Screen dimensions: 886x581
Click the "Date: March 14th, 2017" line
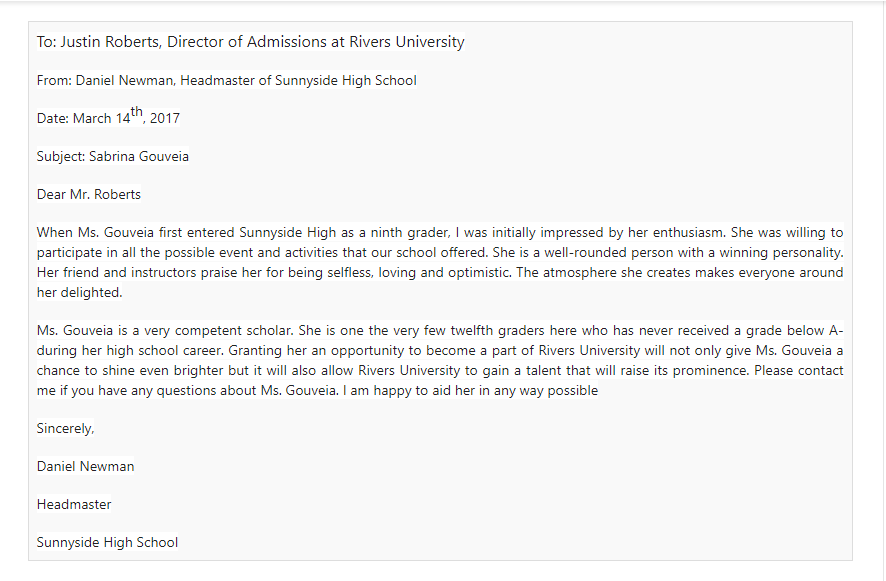(x=108, y=118)
